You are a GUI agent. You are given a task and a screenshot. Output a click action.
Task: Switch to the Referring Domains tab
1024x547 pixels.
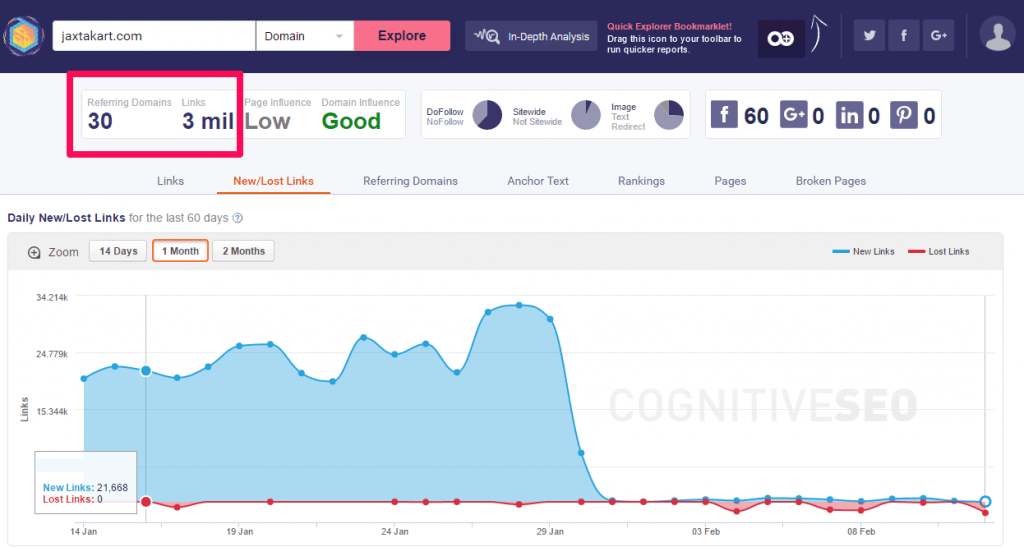tap(410, 181)
